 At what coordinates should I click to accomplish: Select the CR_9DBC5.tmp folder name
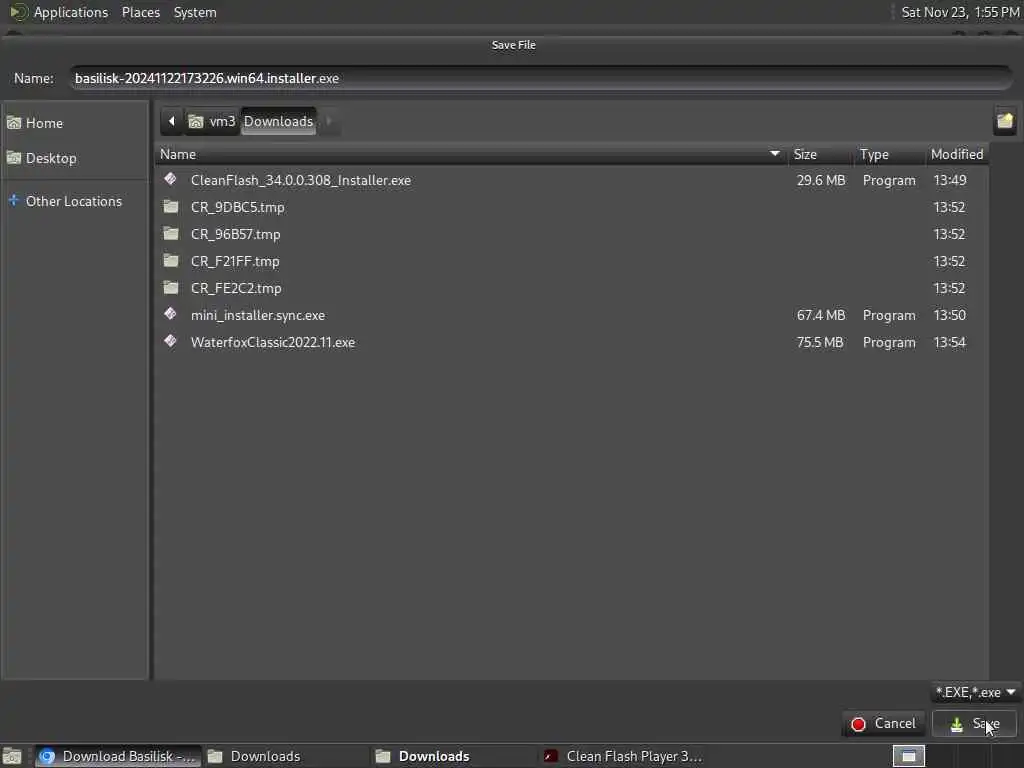pyautogui.click(x=238, y=207)
